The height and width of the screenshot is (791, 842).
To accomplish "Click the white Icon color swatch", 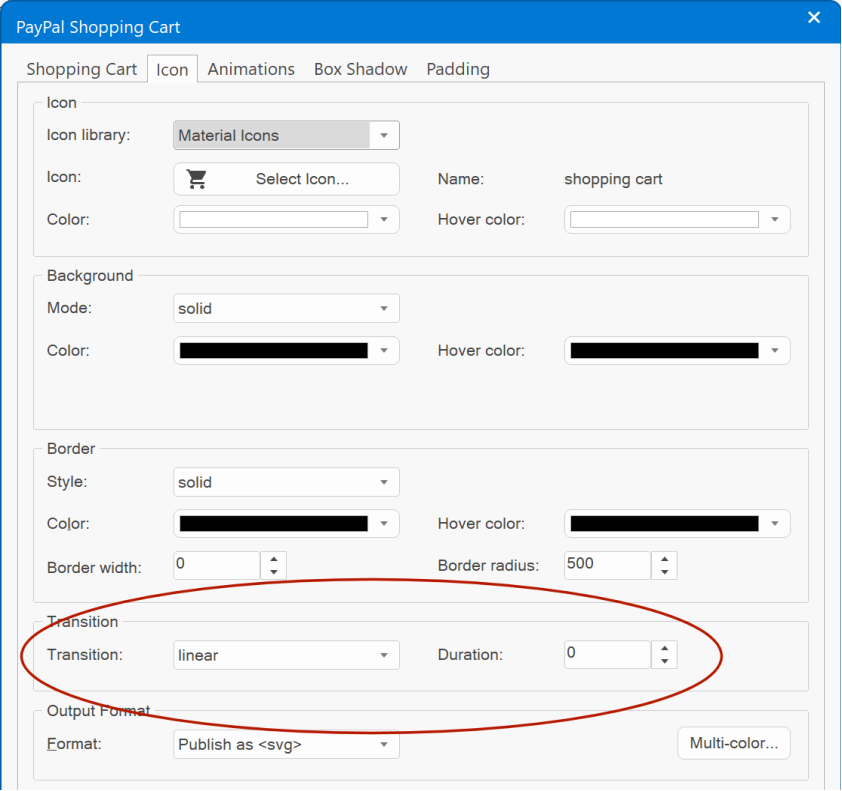I will pos(273,220).
